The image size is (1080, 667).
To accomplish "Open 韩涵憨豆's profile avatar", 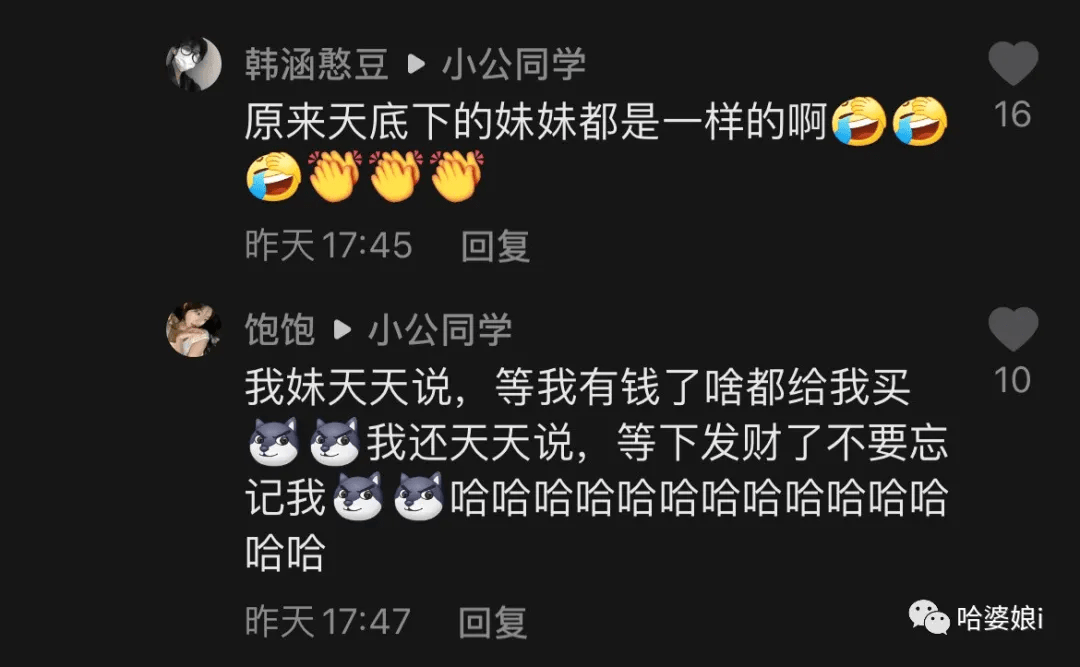I will pos(194,63).
